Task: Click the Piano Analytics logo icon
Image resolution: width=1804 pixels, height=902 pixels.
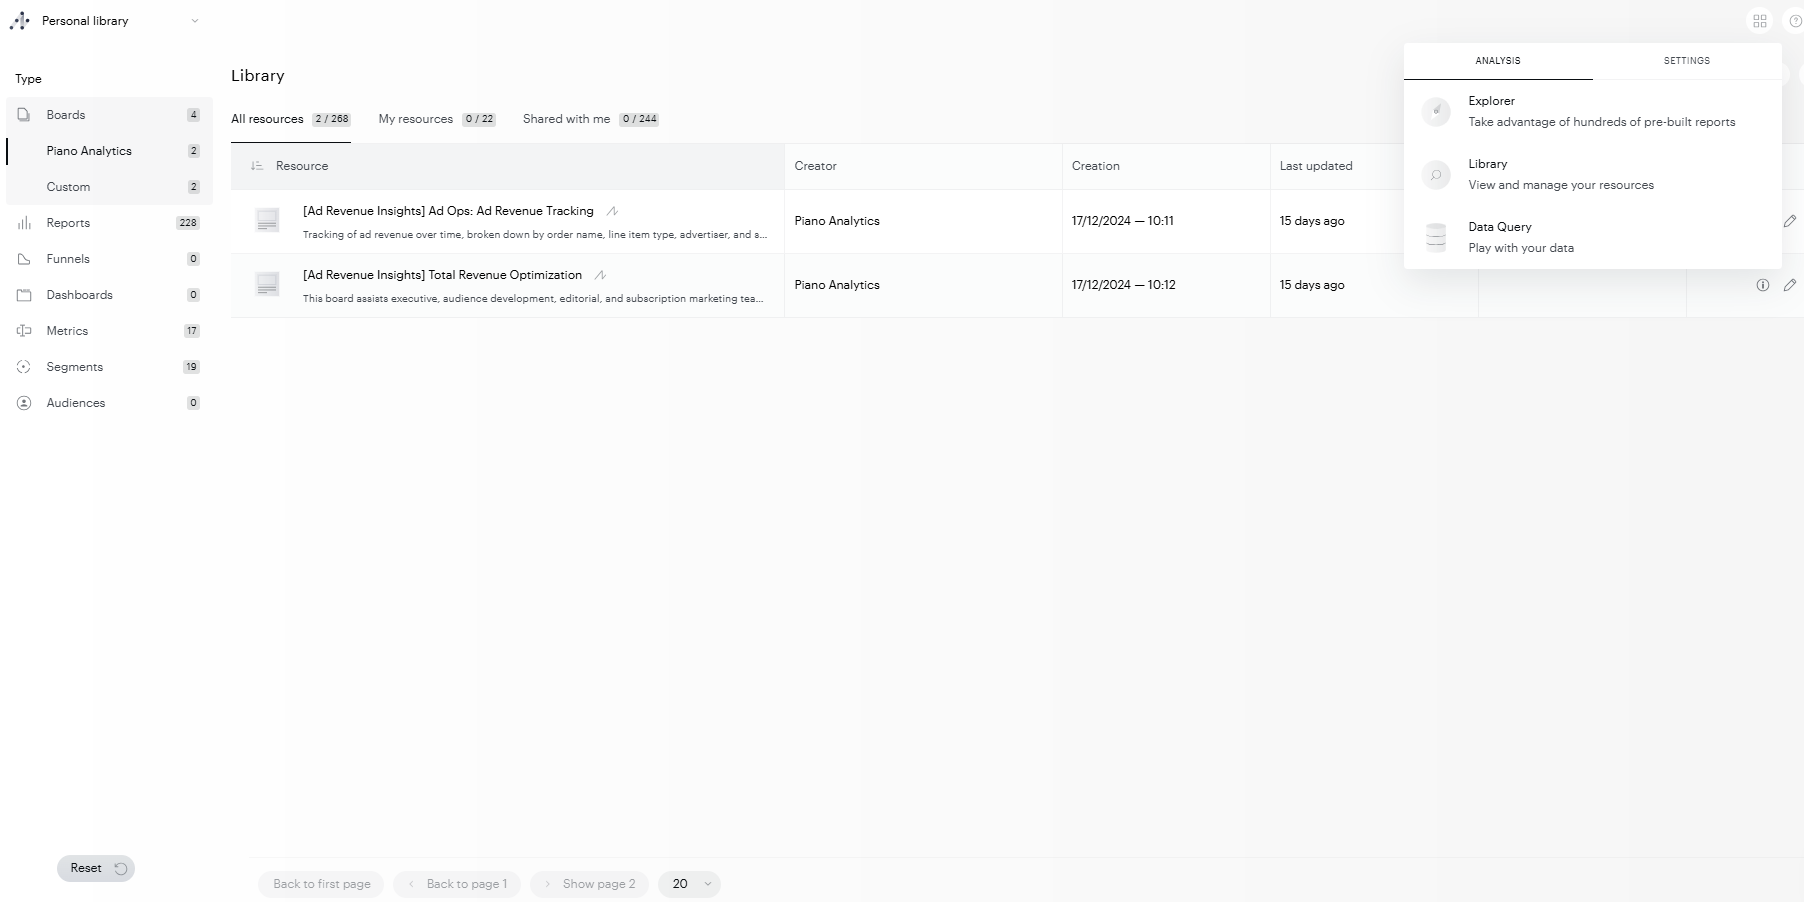Action: pos(20,21)
